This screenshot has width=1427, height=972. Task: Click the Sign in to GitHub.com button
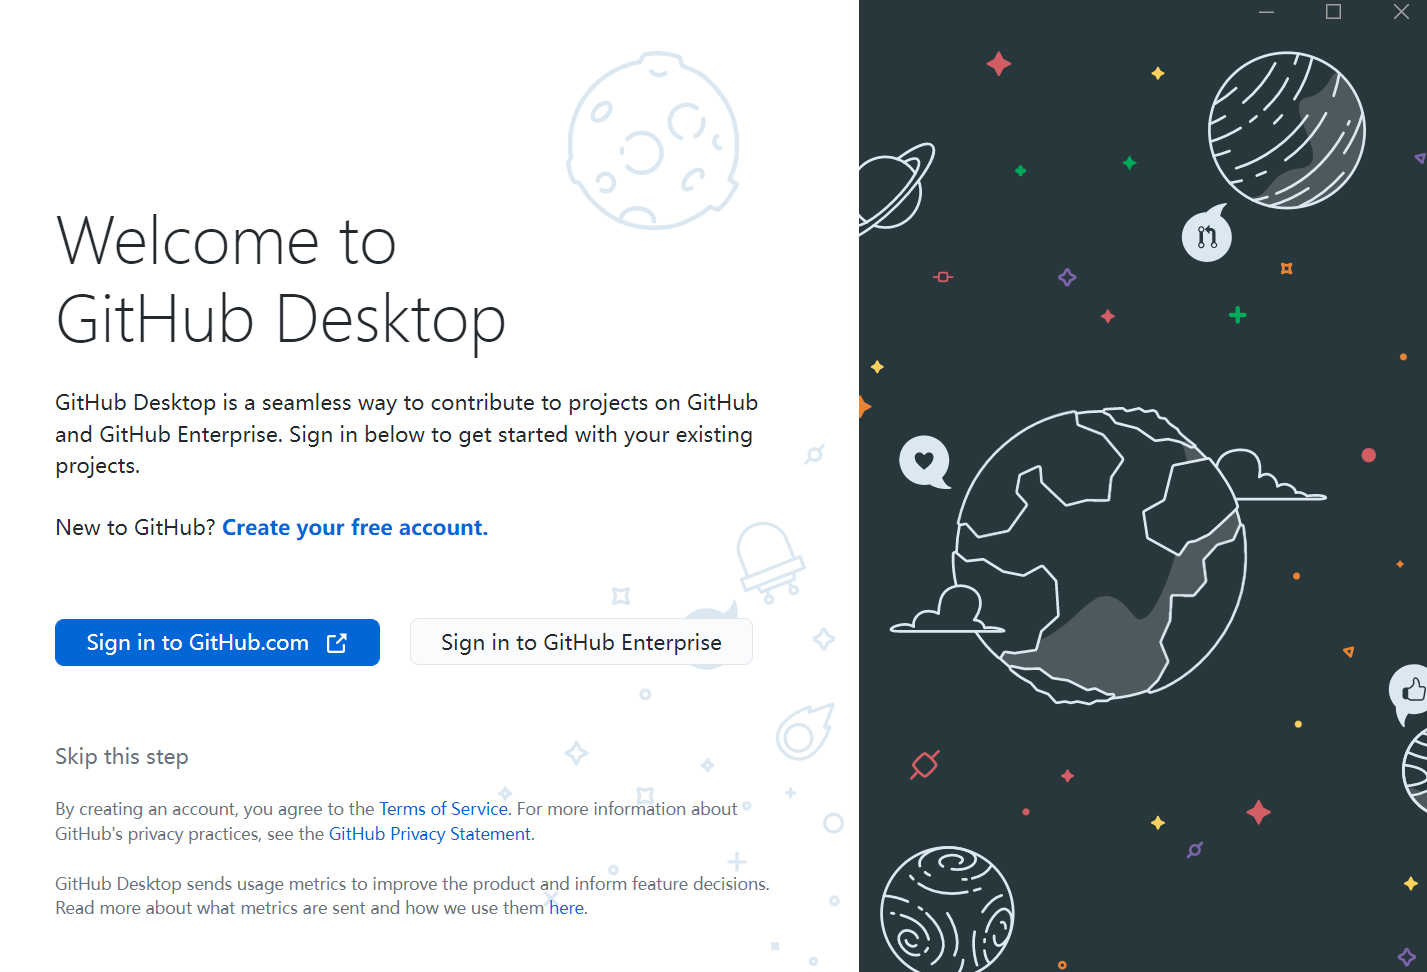click(x=217, y=642)
